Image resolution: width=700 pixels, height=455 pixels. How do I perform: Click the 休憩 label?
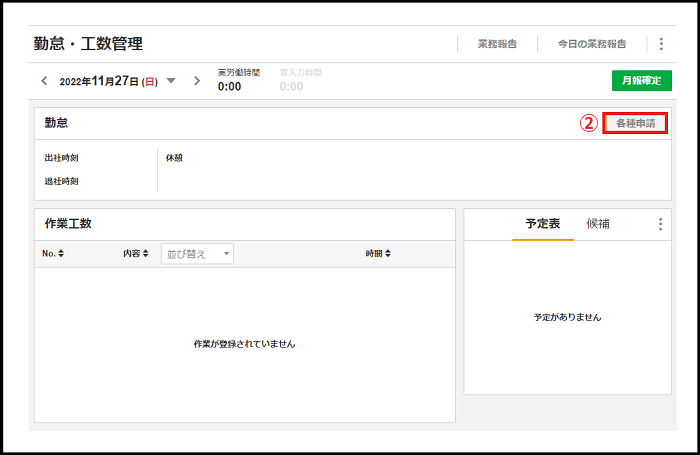174,158
